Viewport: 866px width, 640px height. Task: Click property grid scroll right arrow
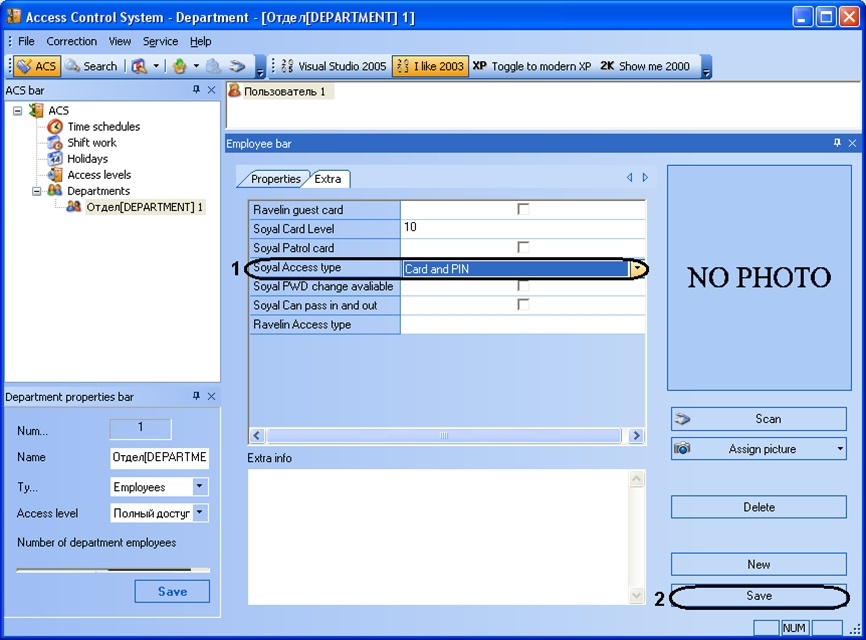click(636, 435)
